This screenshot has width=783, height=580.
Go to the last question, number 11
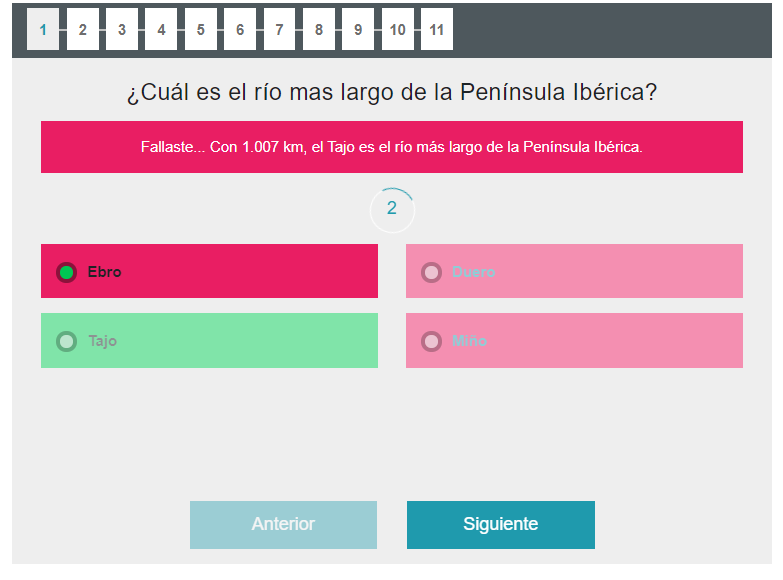[x=437, y=29]
